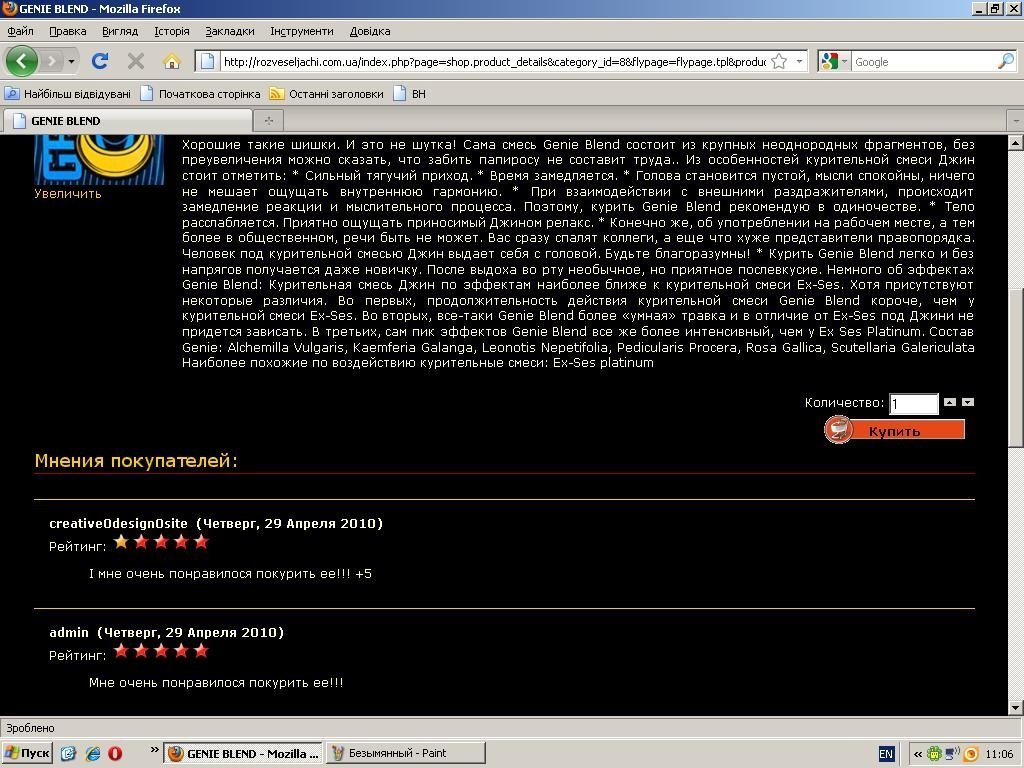
Task: Open the Вигляд menu
Action: click(x=120, y=31)
